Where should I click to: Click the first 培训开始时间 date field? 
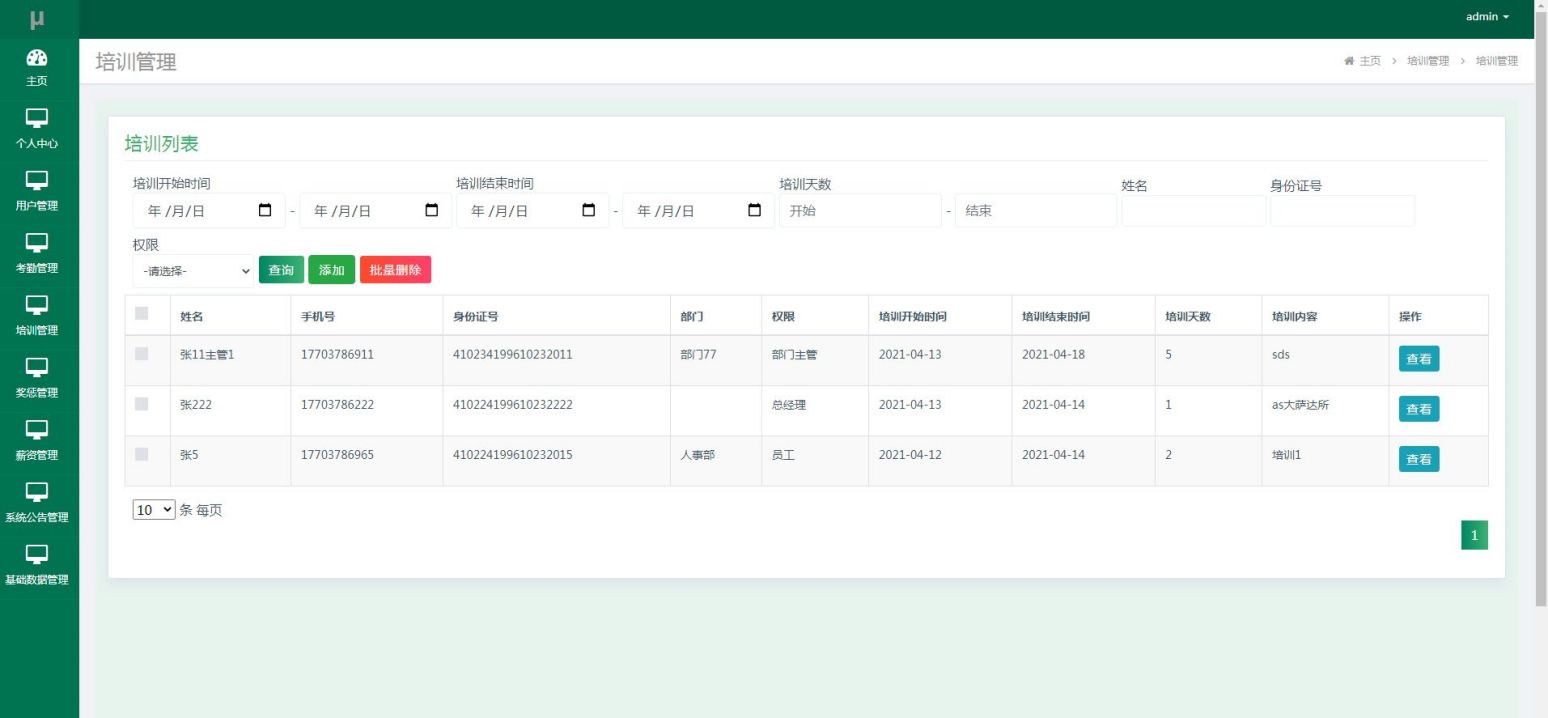click(x=209, y=211)
